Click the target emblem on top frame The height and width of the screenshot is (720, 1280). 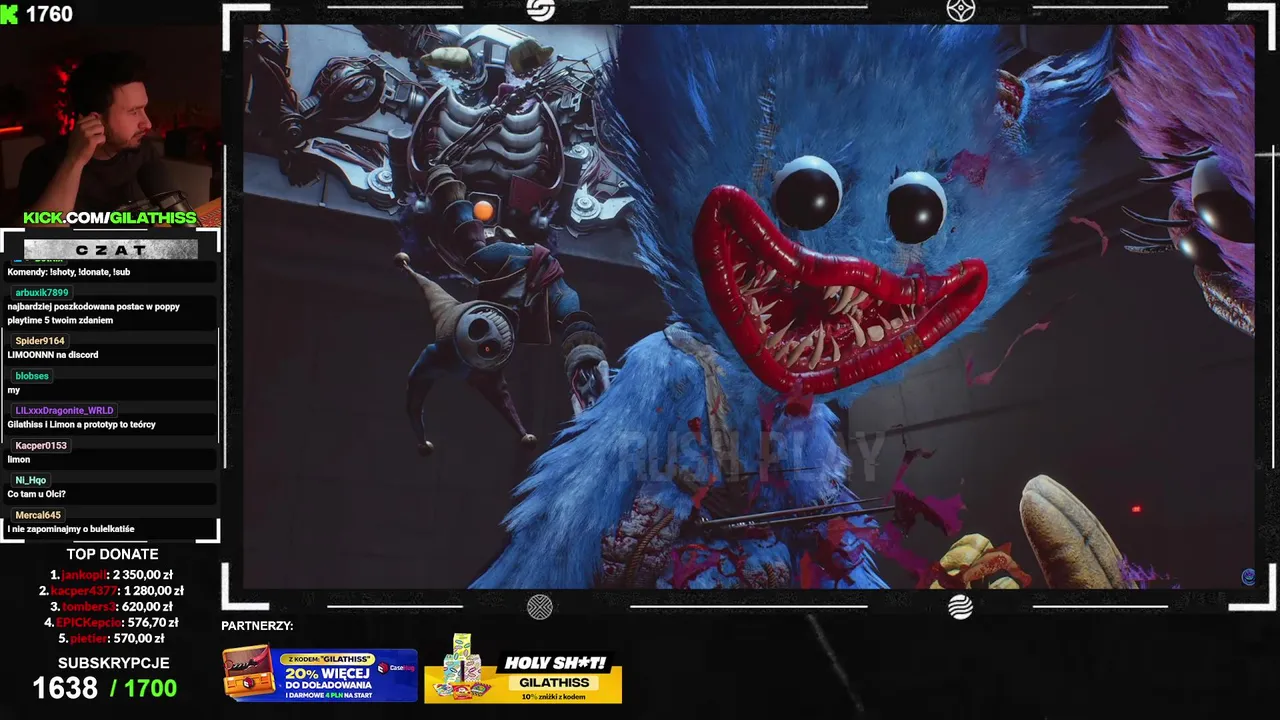(x=961, y=10)
